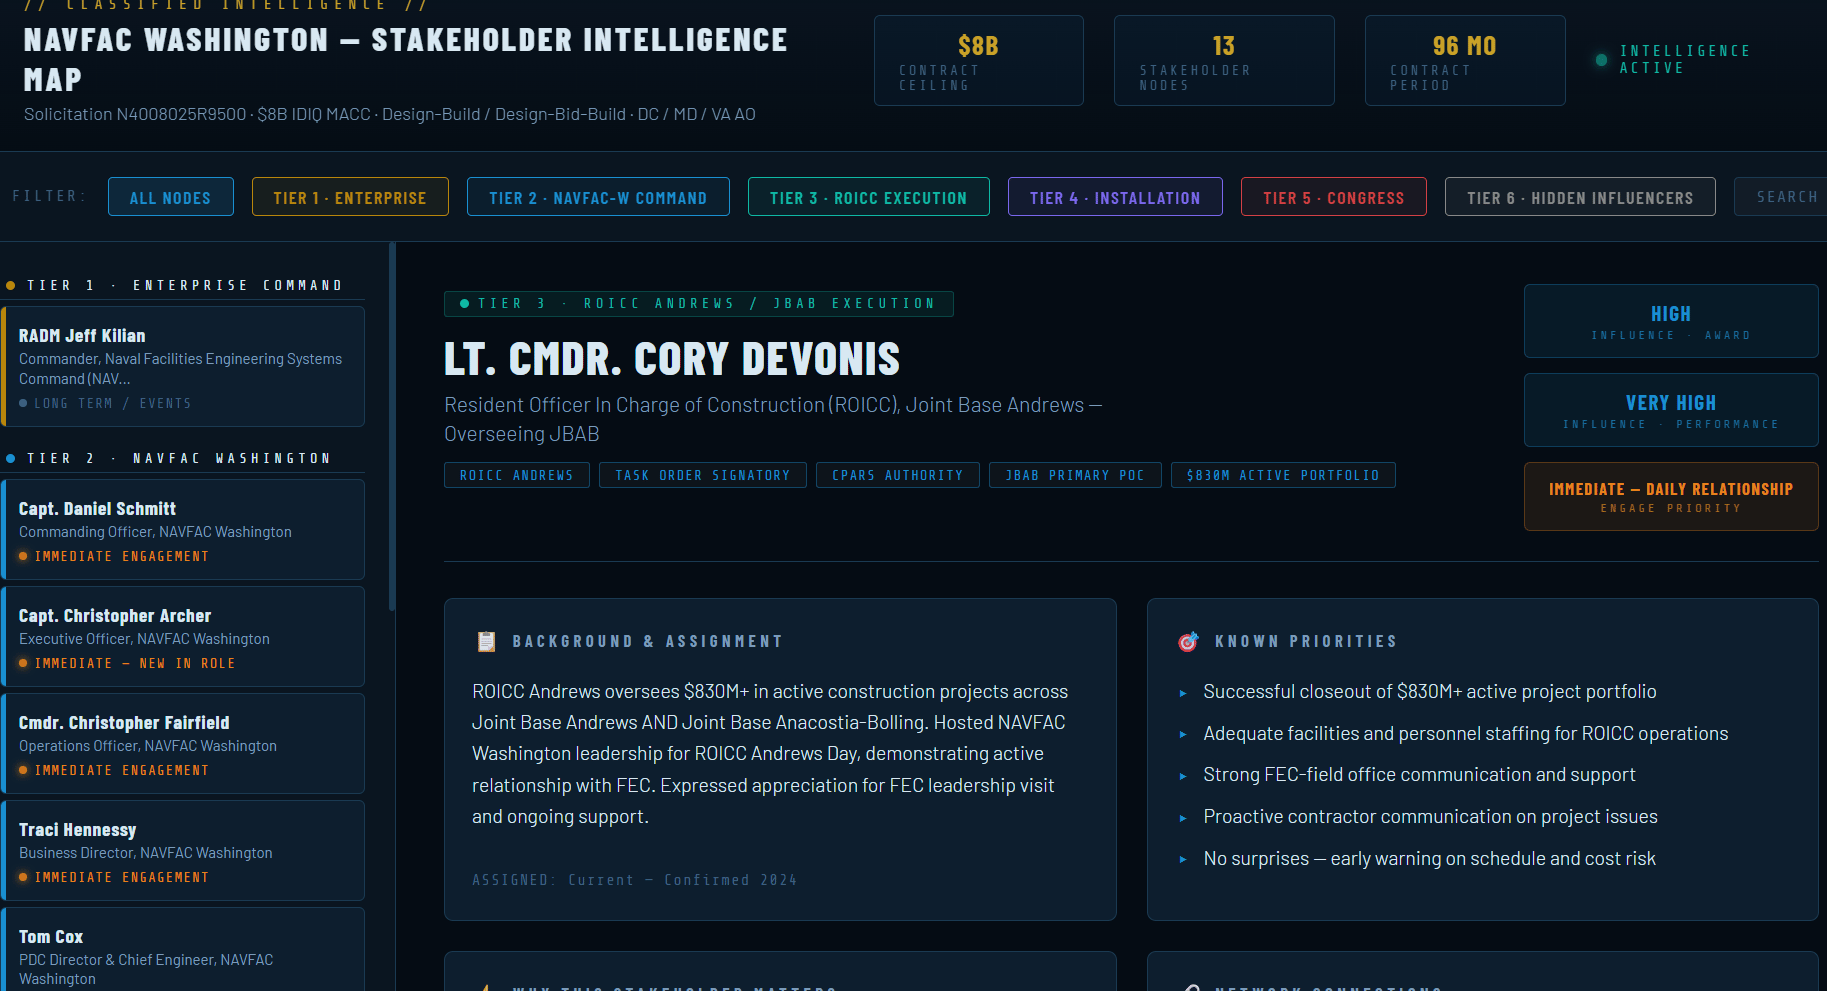Filter by Tier 6 · Hidden Influencers
This screenshot has height=991, width=1827.
point(1580,197)
